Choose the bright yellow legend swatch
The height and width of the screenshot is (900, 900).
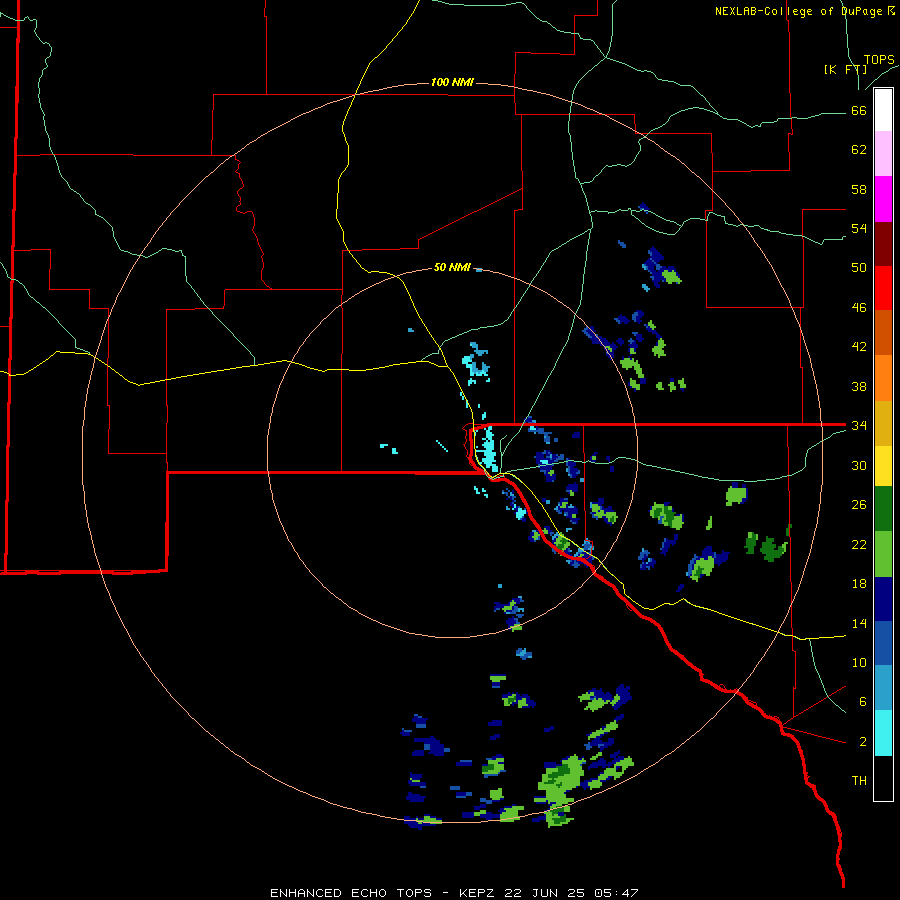tap(883, 466)
